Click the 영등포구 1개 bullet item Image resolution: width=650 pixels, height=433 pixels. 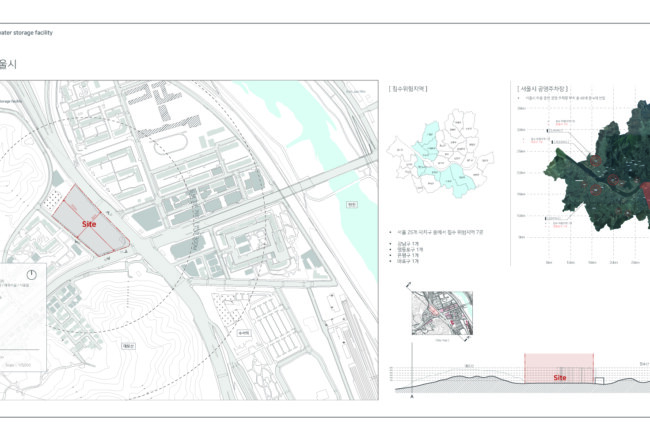(407, 250)
